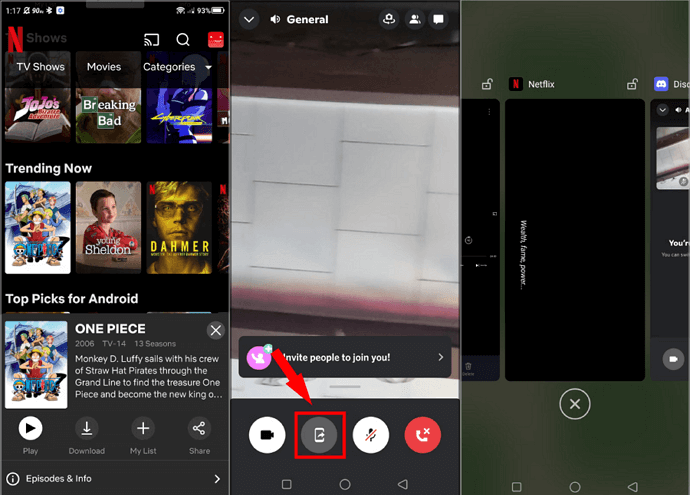Tap Android back button in Discord screen
The image size is (690, 495).
(403, 484)
